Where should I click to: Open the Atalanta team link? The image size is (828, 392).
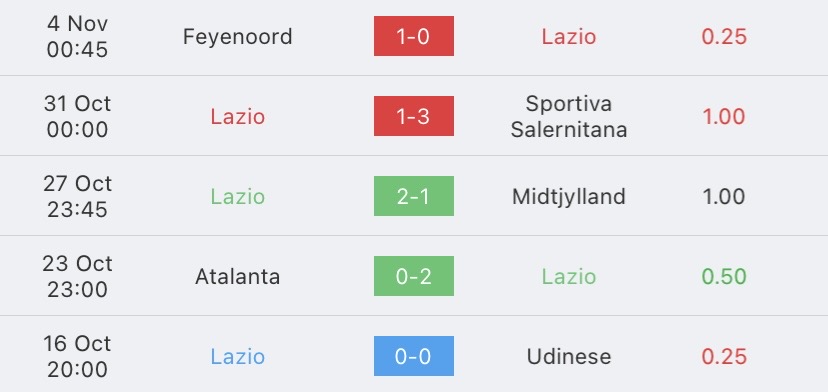tap(238, 277)
